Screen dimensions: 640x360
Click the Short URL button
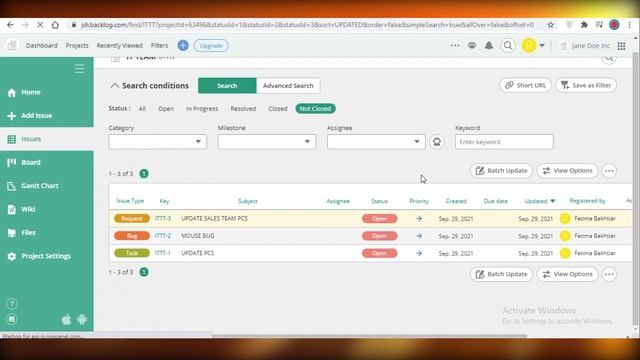coord(525,85)
